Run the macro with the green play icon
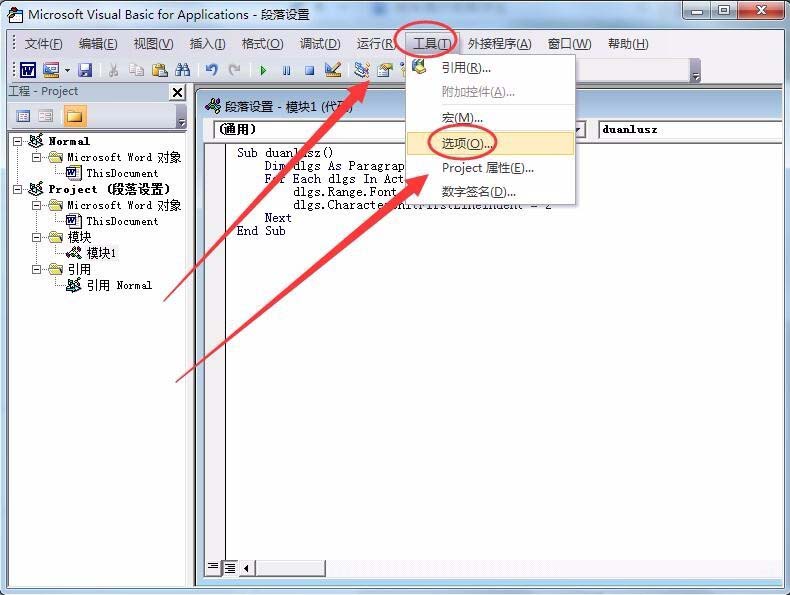Viewport: 790px width, 595px height. point(262,71)
